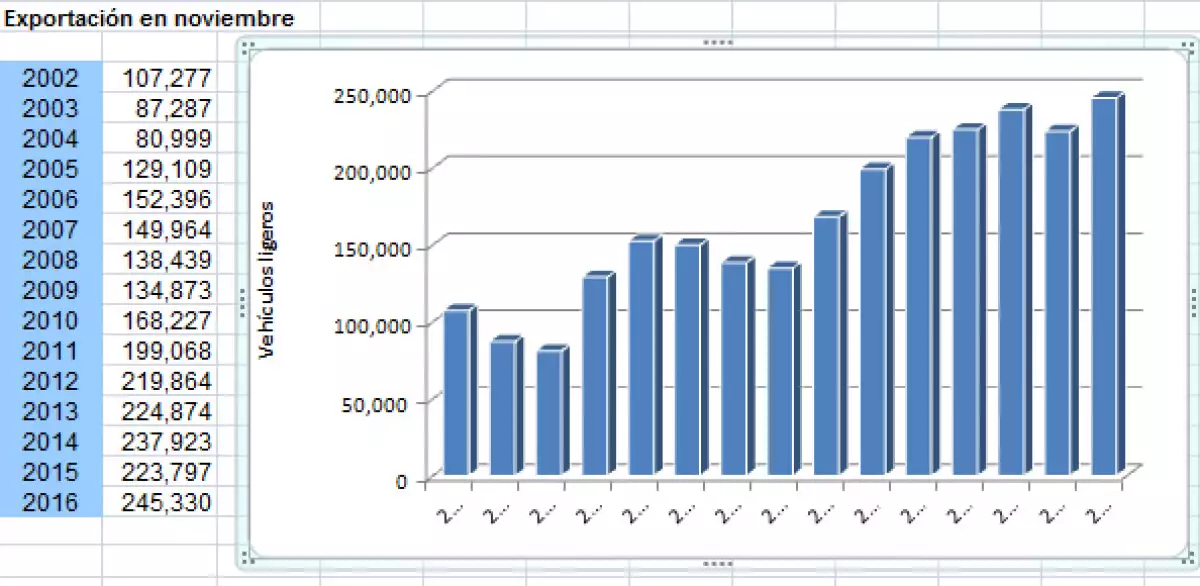The image size is (1200, 586).
Task: Click the 'Vehículos ligeros' axis title
Action: pyautogui.click(x=266, y=279)
